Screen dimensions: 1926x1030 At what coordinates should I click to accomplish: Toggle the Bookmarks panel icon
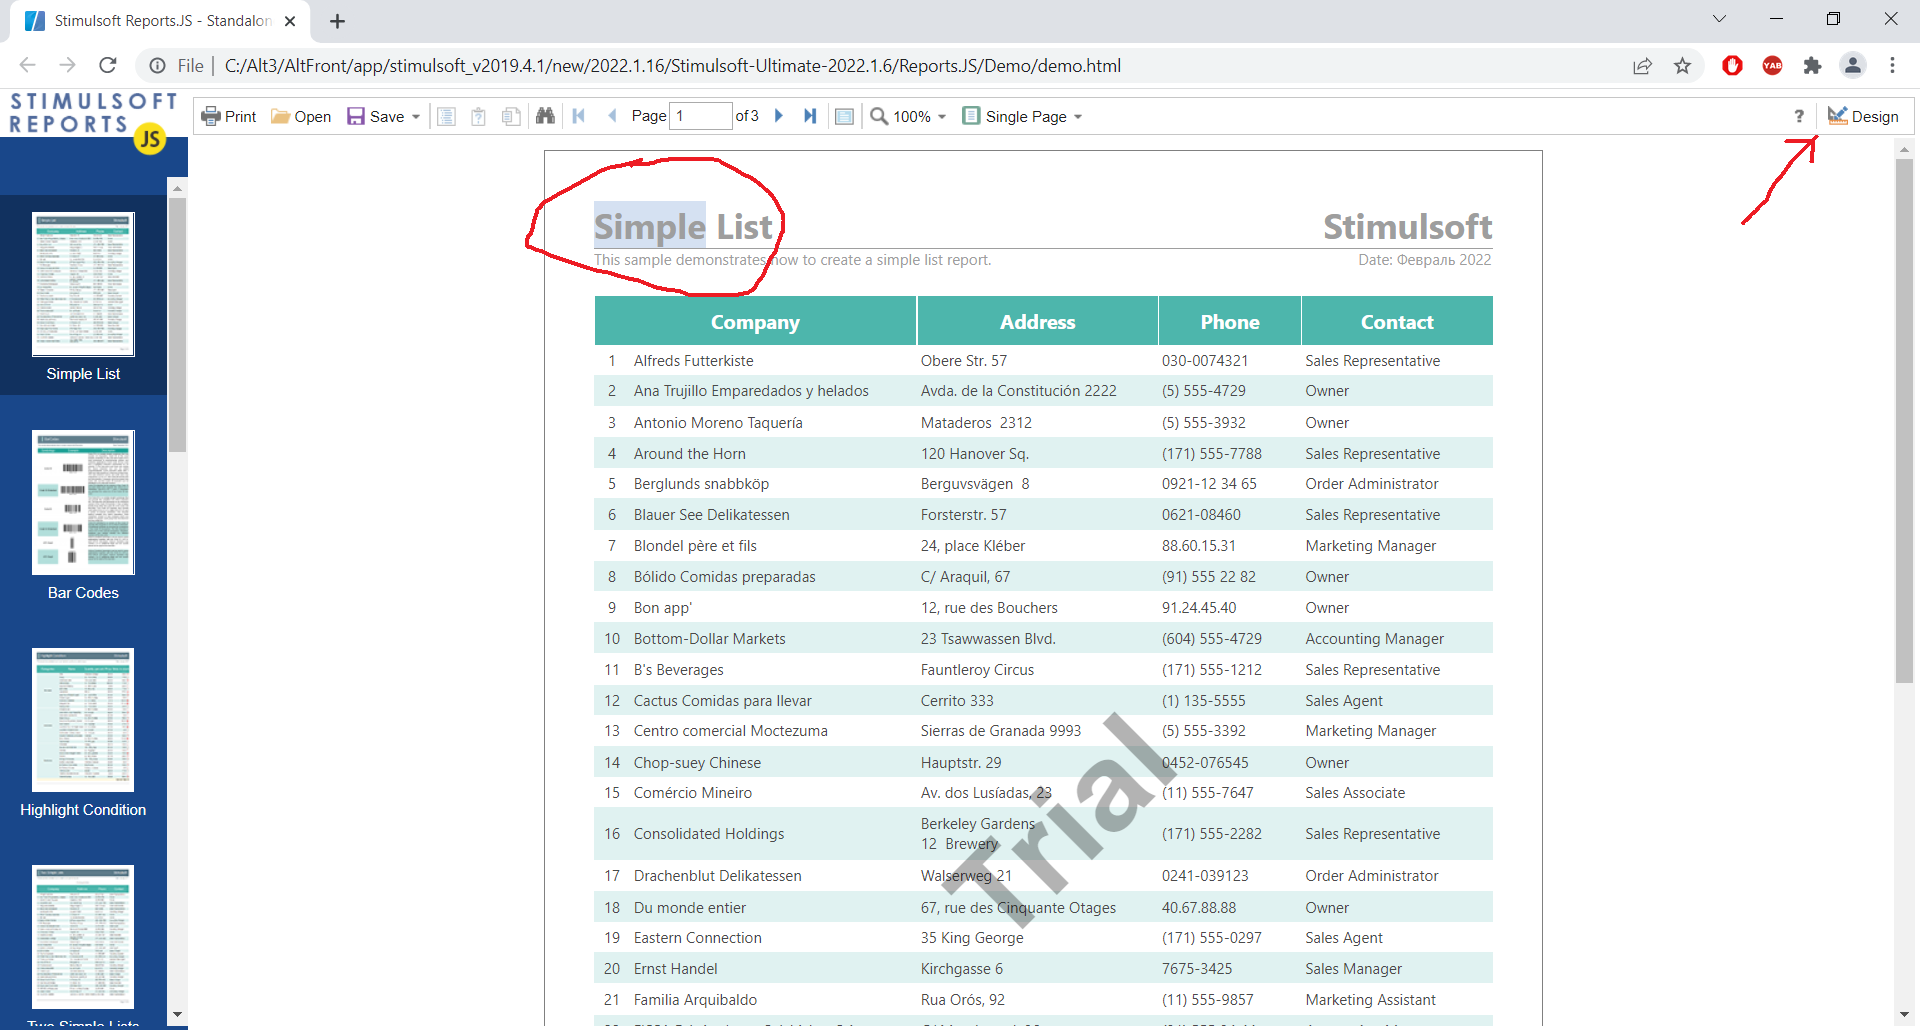(x=447, y=116)
